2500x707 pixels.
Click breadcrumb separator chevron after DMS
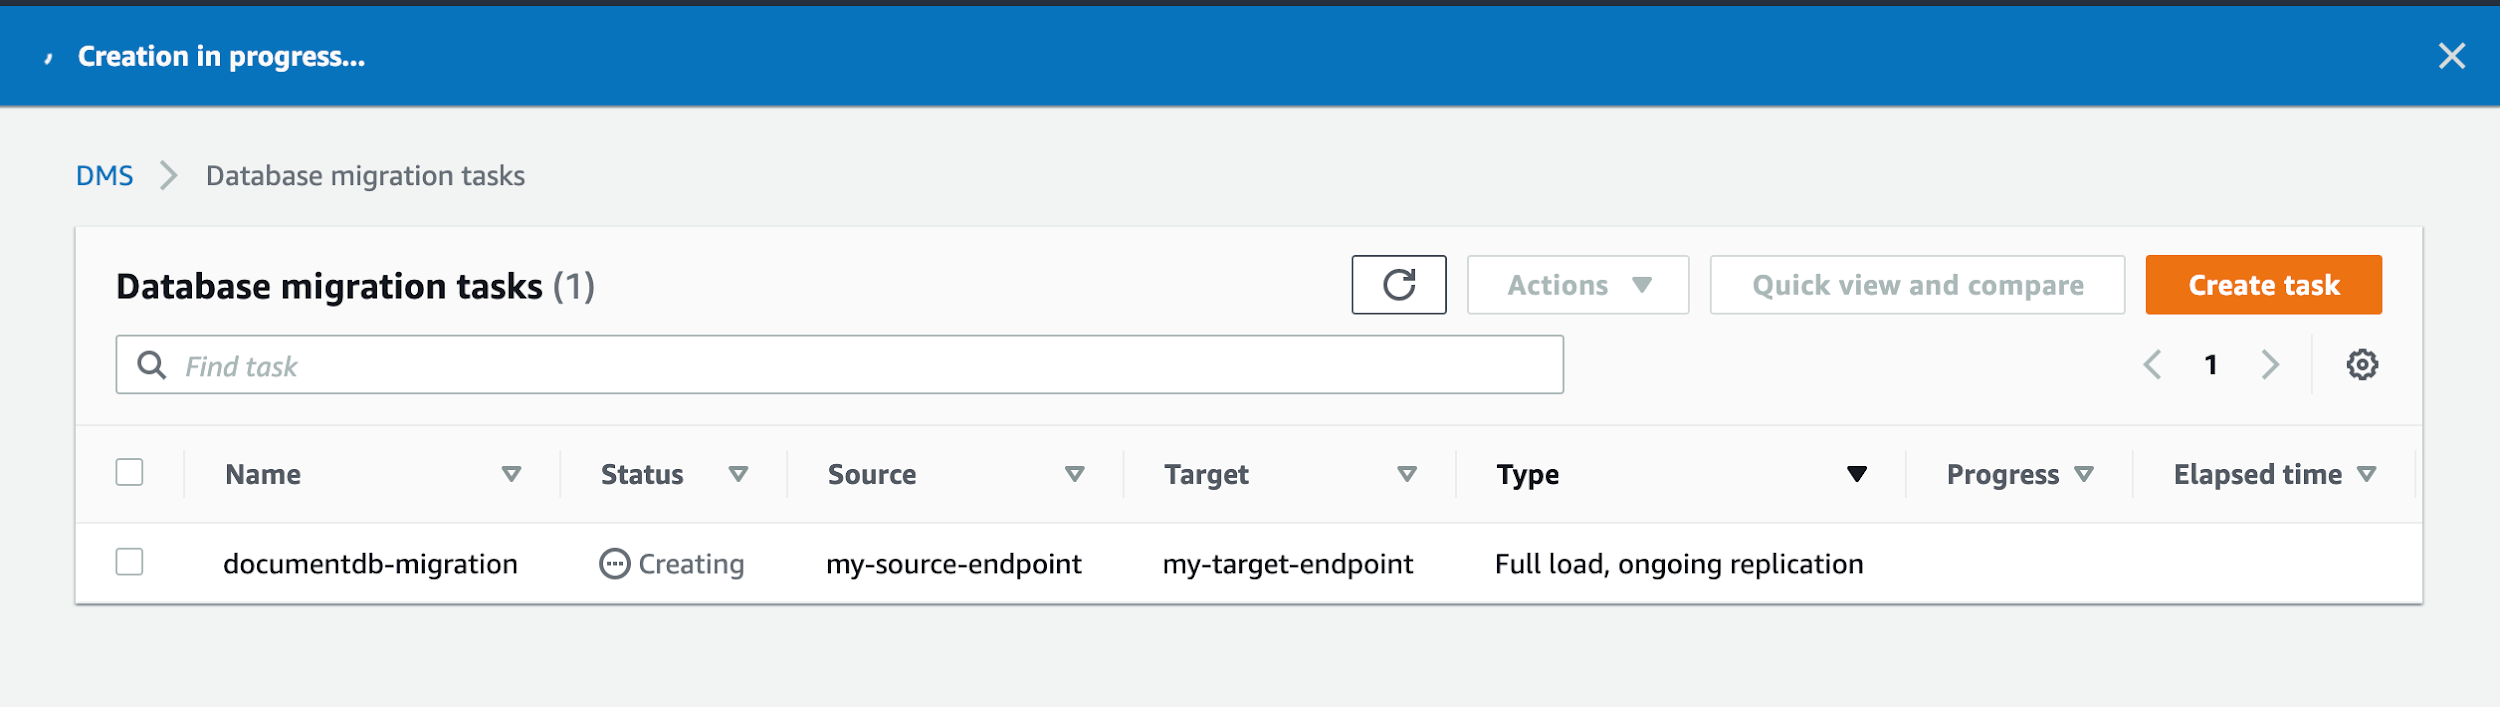[169, 176]
